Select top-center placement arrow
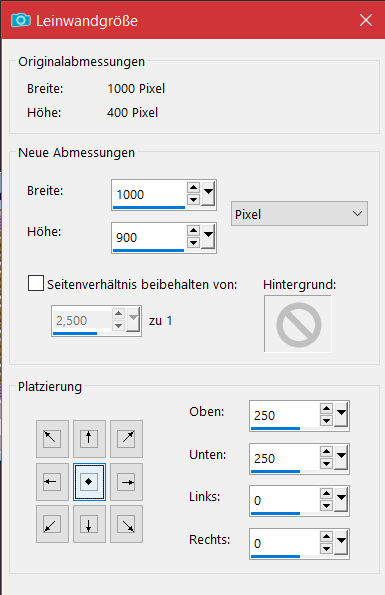The image size is (385, 595). (x=89, y=439)
